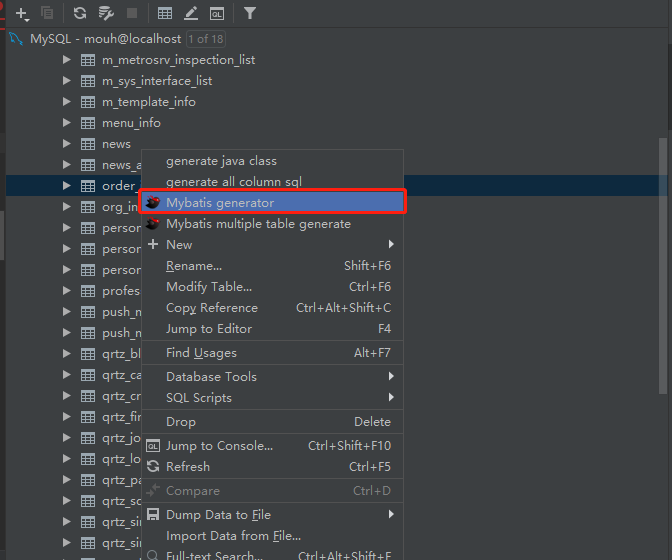Screen dimensions: 672x560
Task: Click table icon of m_sys_interface_list
Action: coord(88,81)
